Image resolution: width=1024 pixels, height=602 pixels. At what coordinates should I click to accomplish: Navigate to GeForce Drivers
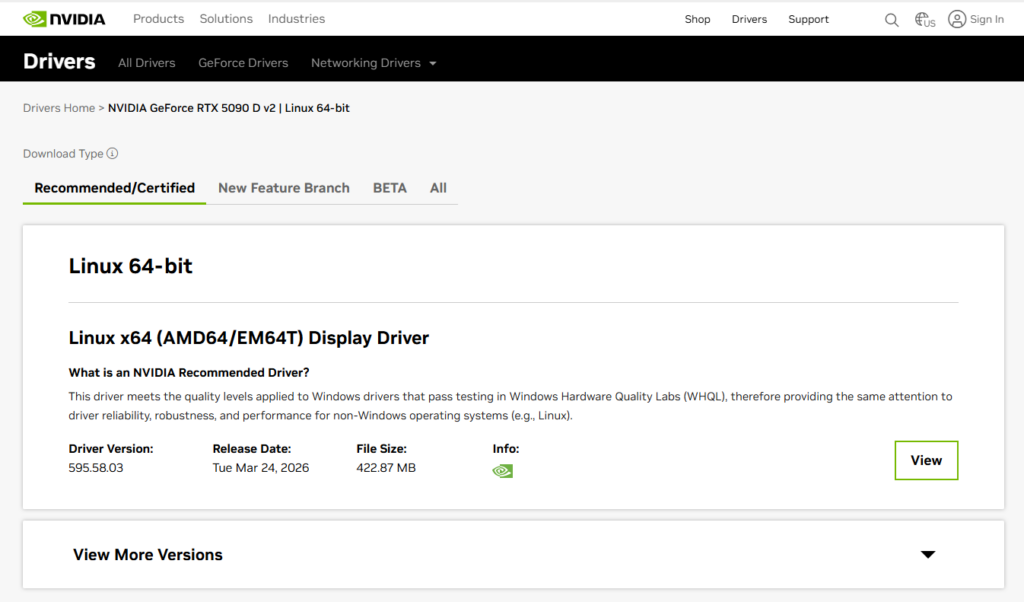[x=243, y=63]
